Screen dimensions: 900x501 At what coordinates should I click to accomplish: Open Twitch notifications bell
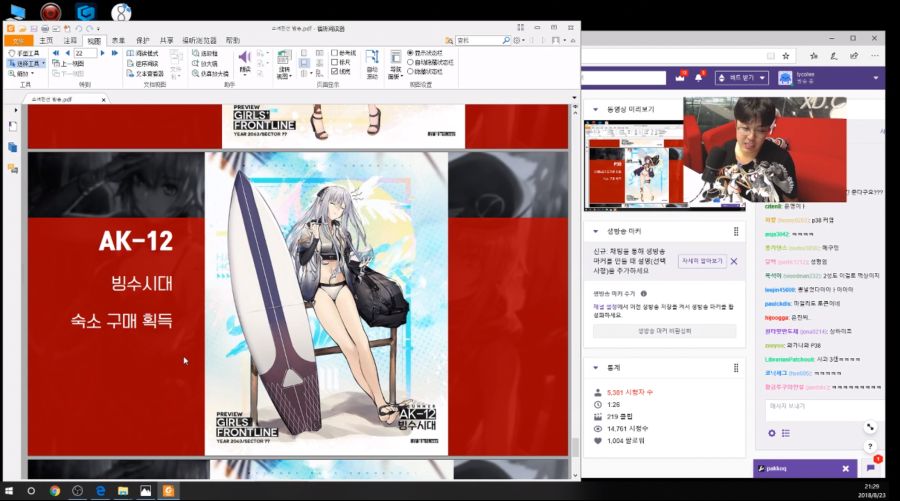tap(699, 77)
